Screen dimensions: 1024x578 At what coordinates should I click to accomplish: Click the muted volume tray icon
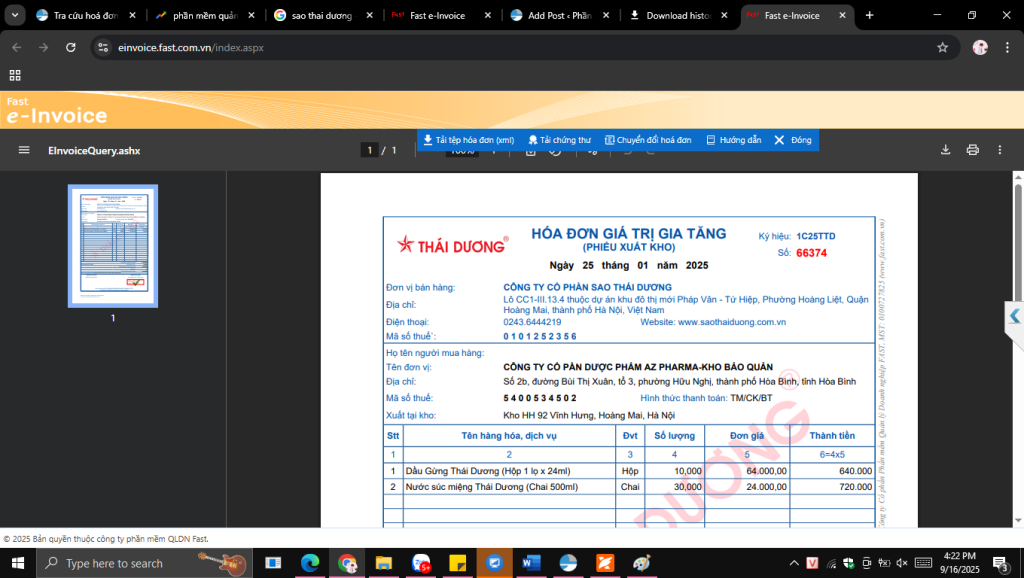point(902,563)
